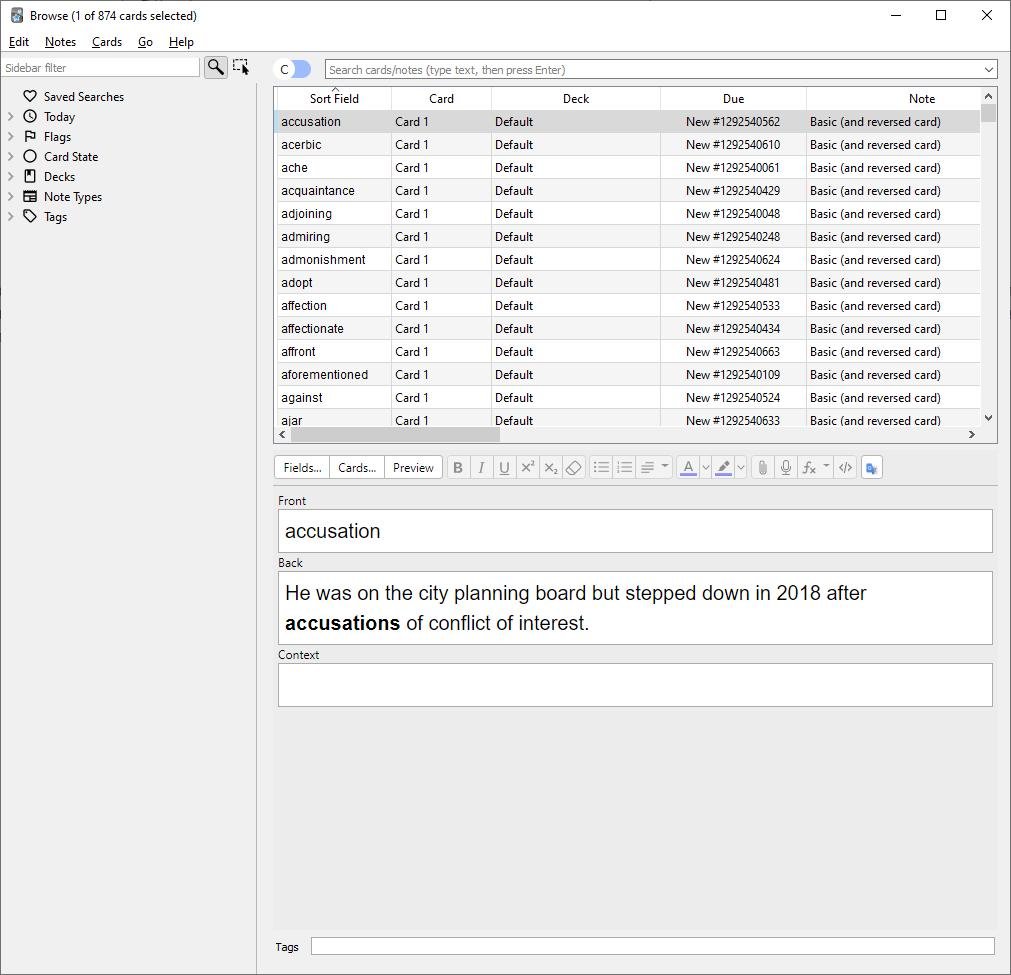Open the search history dropdown arrow

point(988,70)
